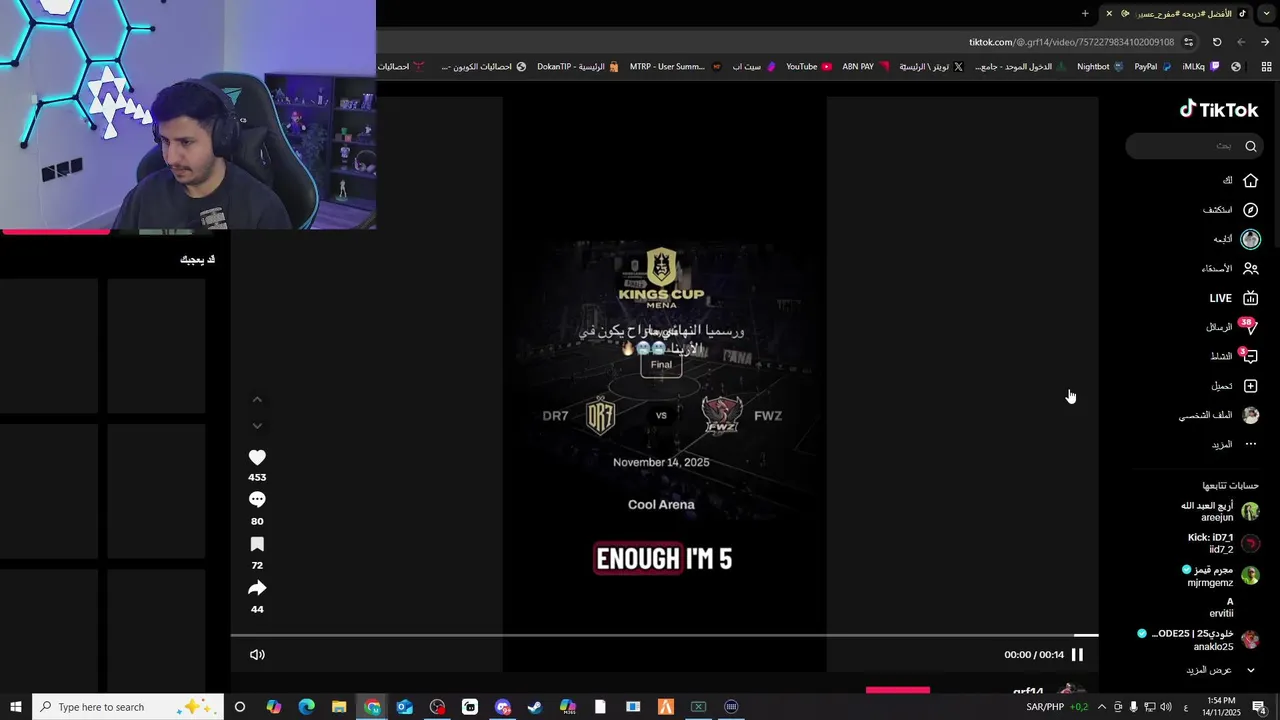1280x720 pixels.
Task: Open the apps grid icon in bookmarks bar
Action: coord(1266,67)
